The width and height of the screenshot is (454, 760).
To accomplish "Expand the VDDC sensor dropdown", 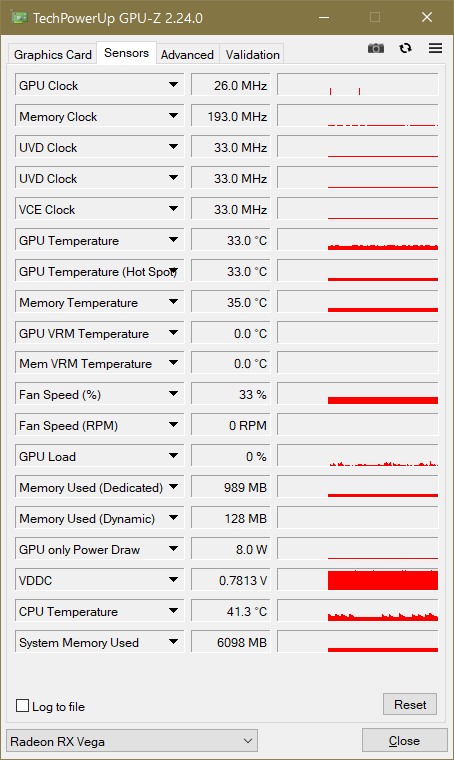I will (x=173, y=580).
